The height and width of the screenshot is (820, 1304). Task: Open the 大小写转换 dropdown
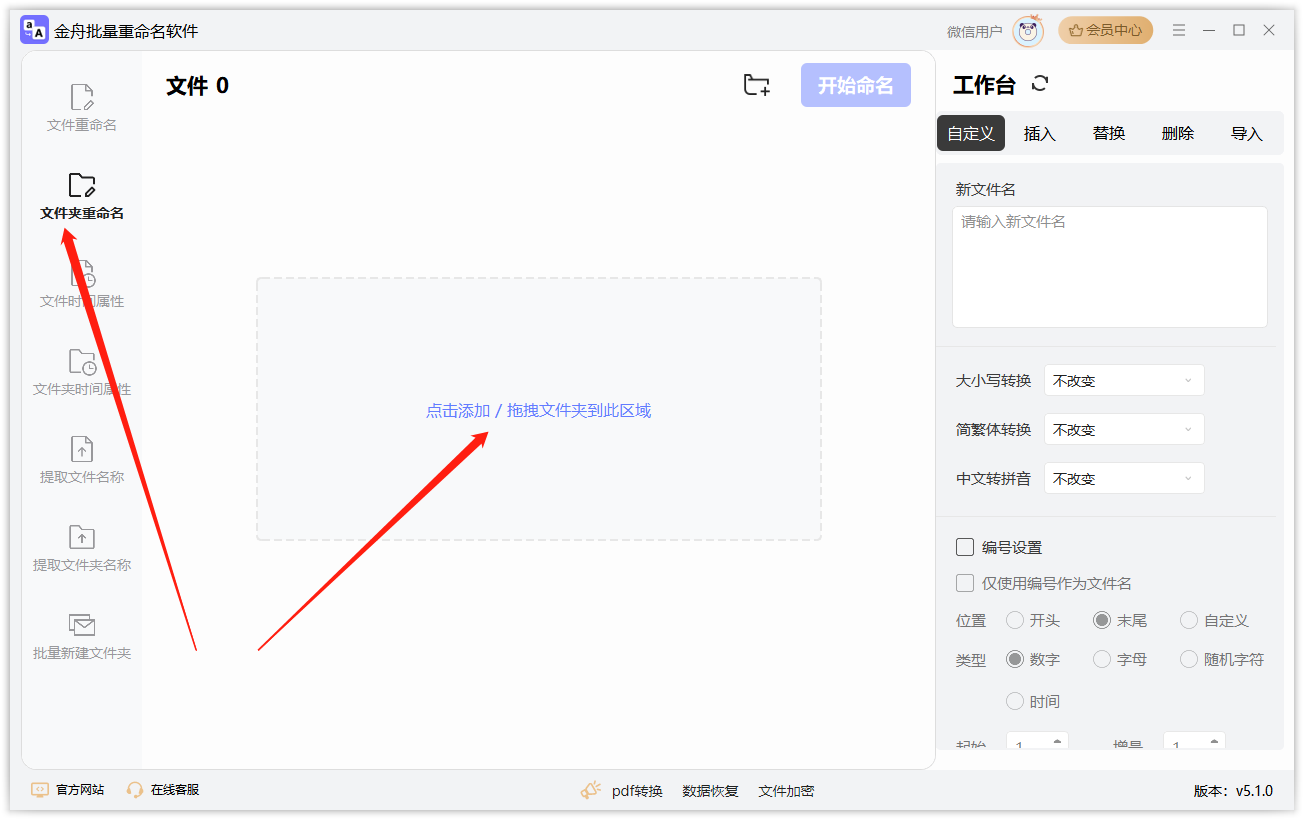1124,380
